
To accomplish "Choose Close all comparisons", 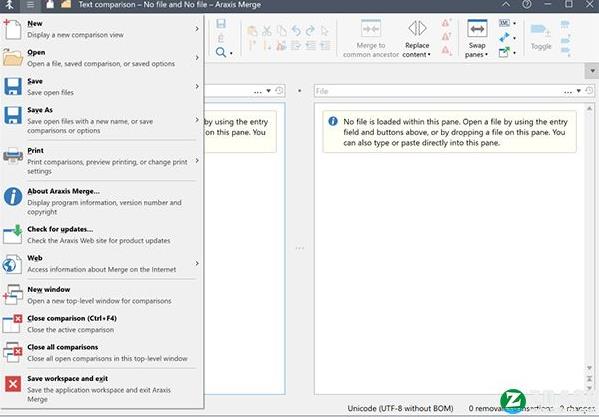I will coord(101,352).
